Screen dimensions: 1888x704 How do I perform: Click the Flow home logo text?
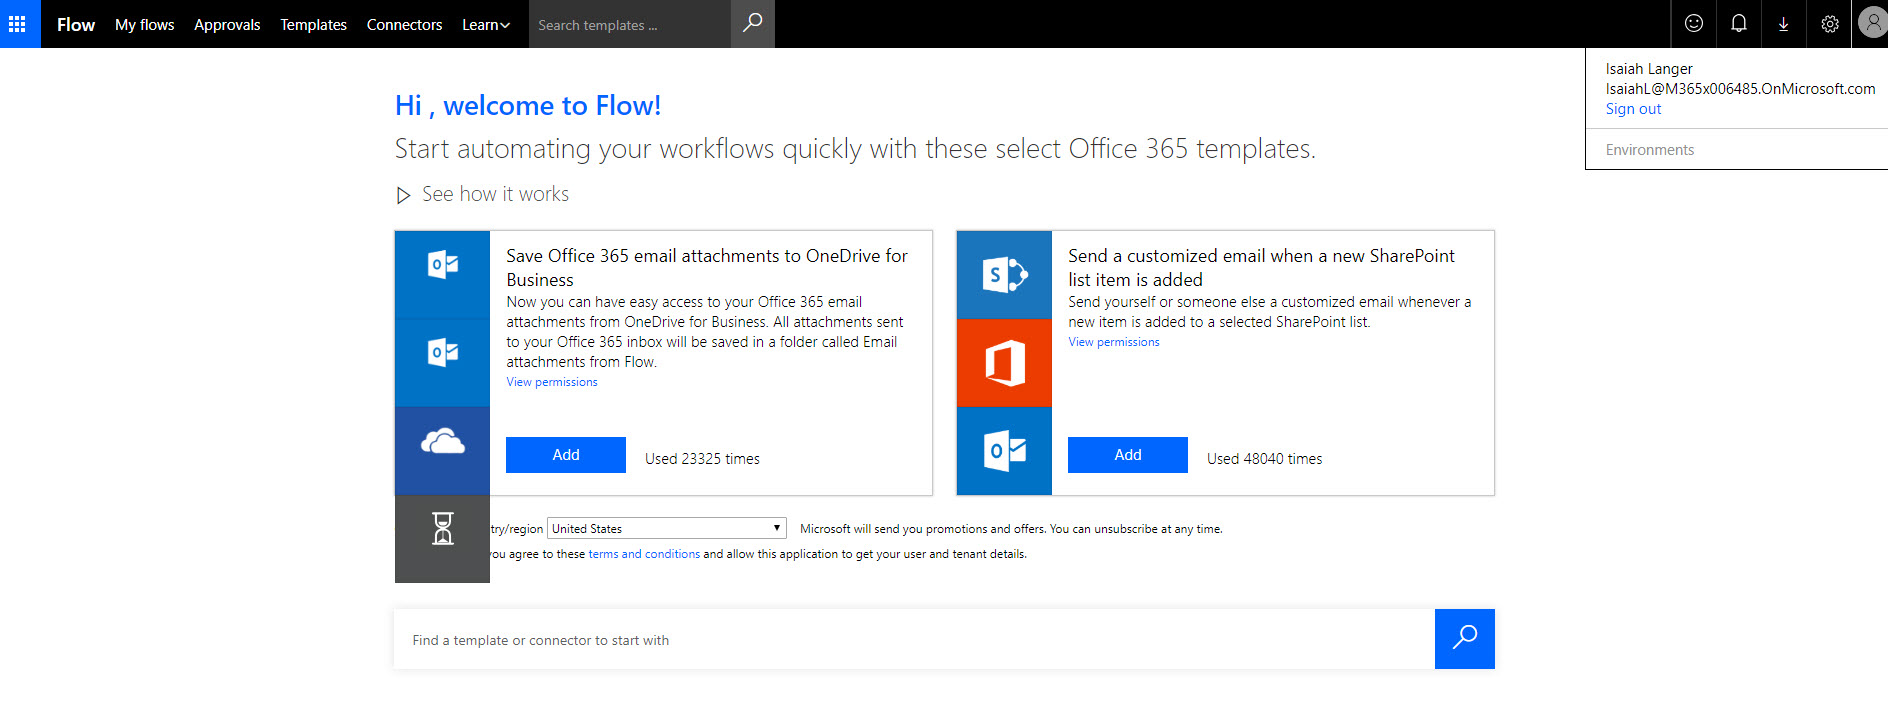coord(76,25)
